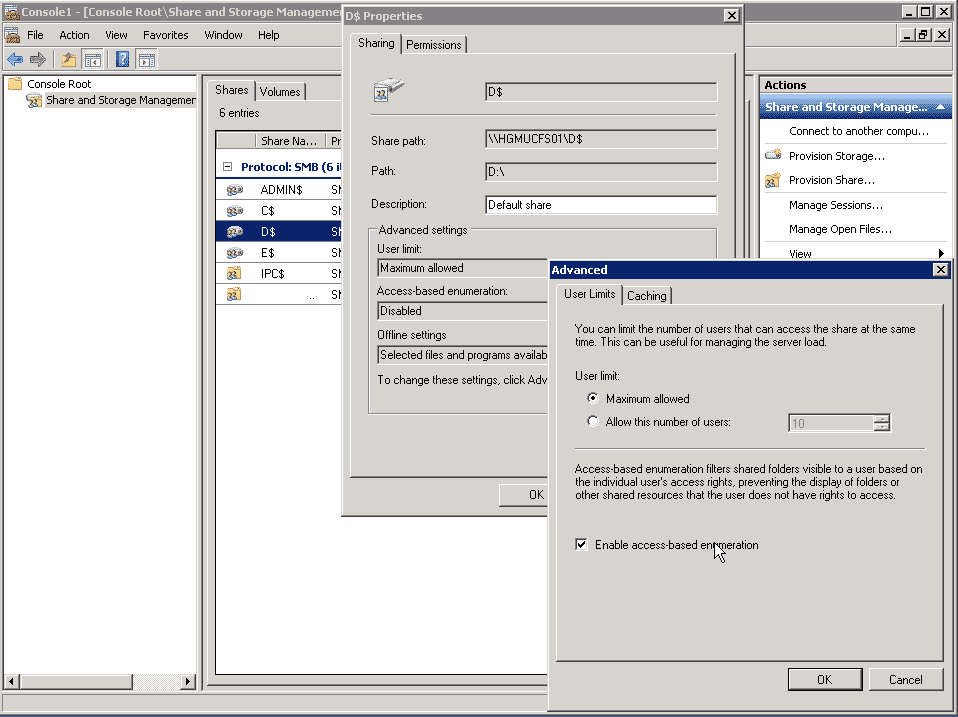Open the Favorites menu
The image size is (958, 717).
point(166,35)
